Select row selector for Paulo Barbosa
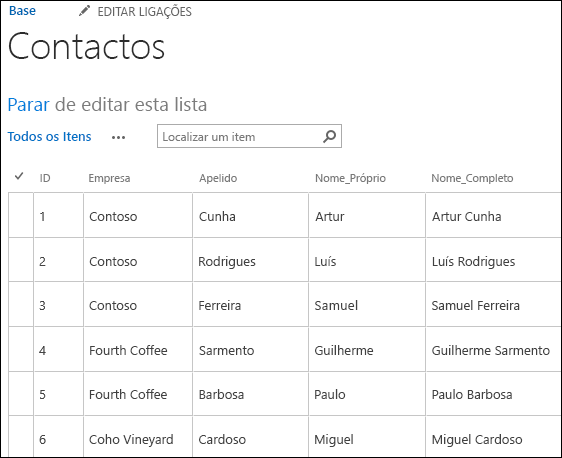The width and height of the screenshot is (562, 458). tap(21, 393)
